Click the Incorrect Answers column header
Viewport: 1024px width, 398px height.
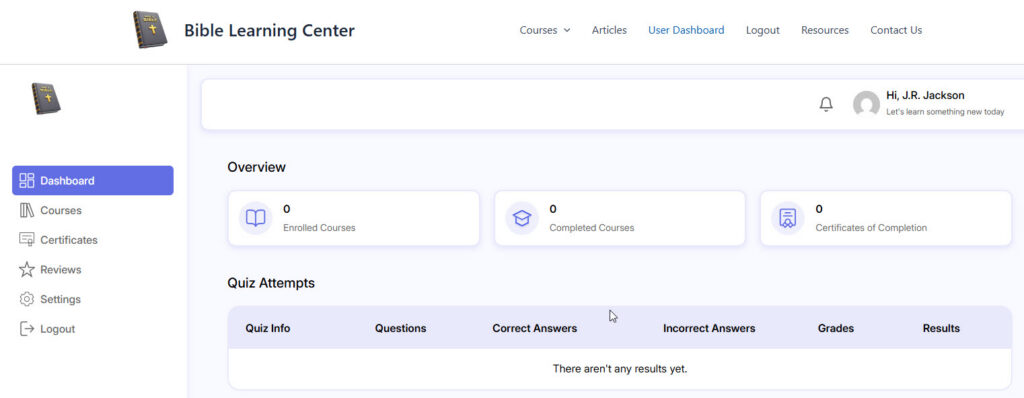(x=709, y=328)
